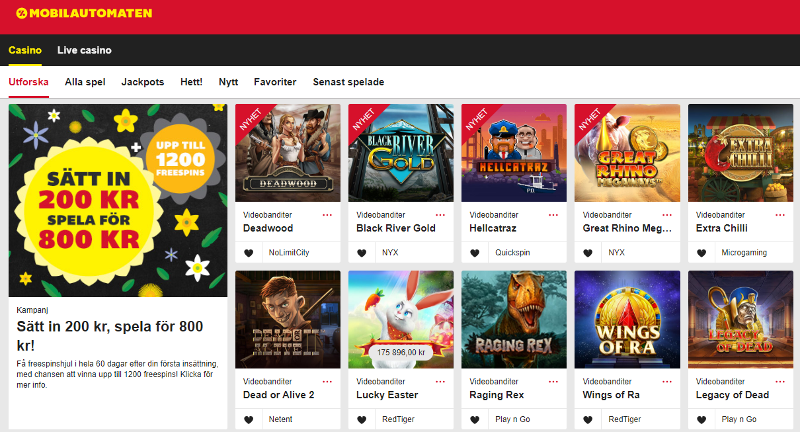Open the 'Sätt in 200 kr, spela för 800 kr!' headline
Screen dimensions: 800x432
(x=110, y=336)
